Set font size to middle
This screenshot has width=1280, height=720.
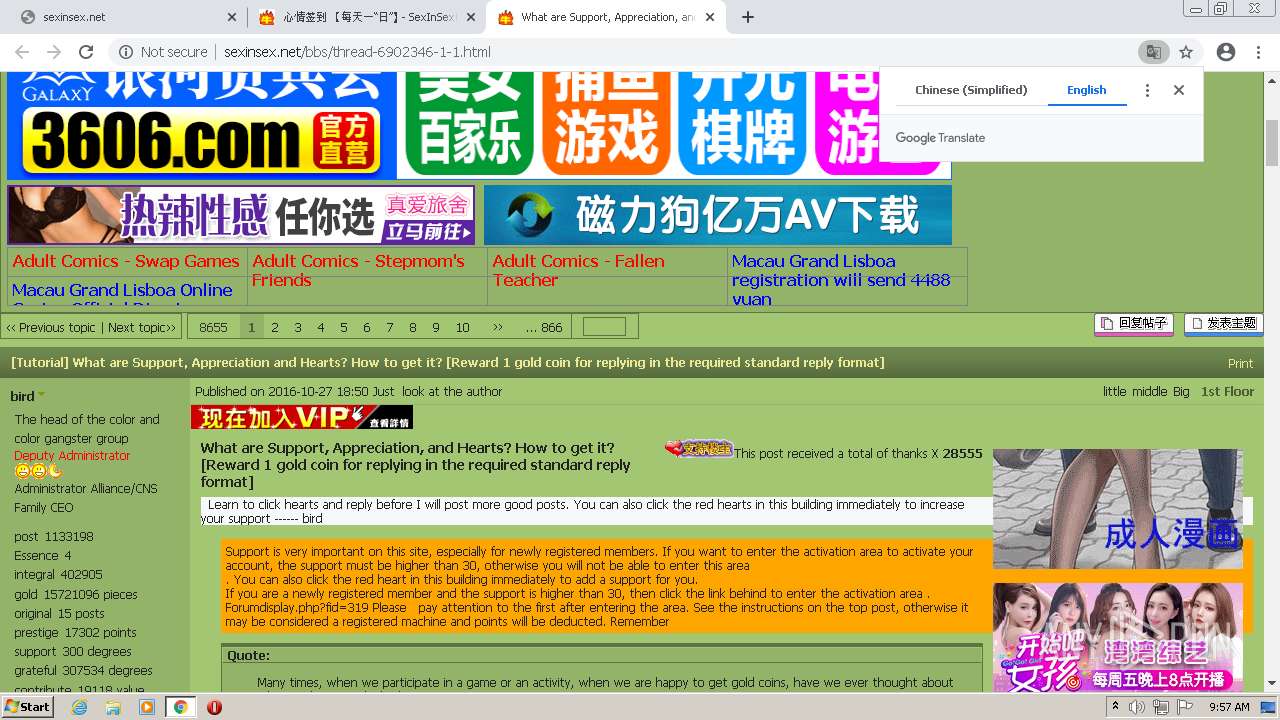(1149, 391)
